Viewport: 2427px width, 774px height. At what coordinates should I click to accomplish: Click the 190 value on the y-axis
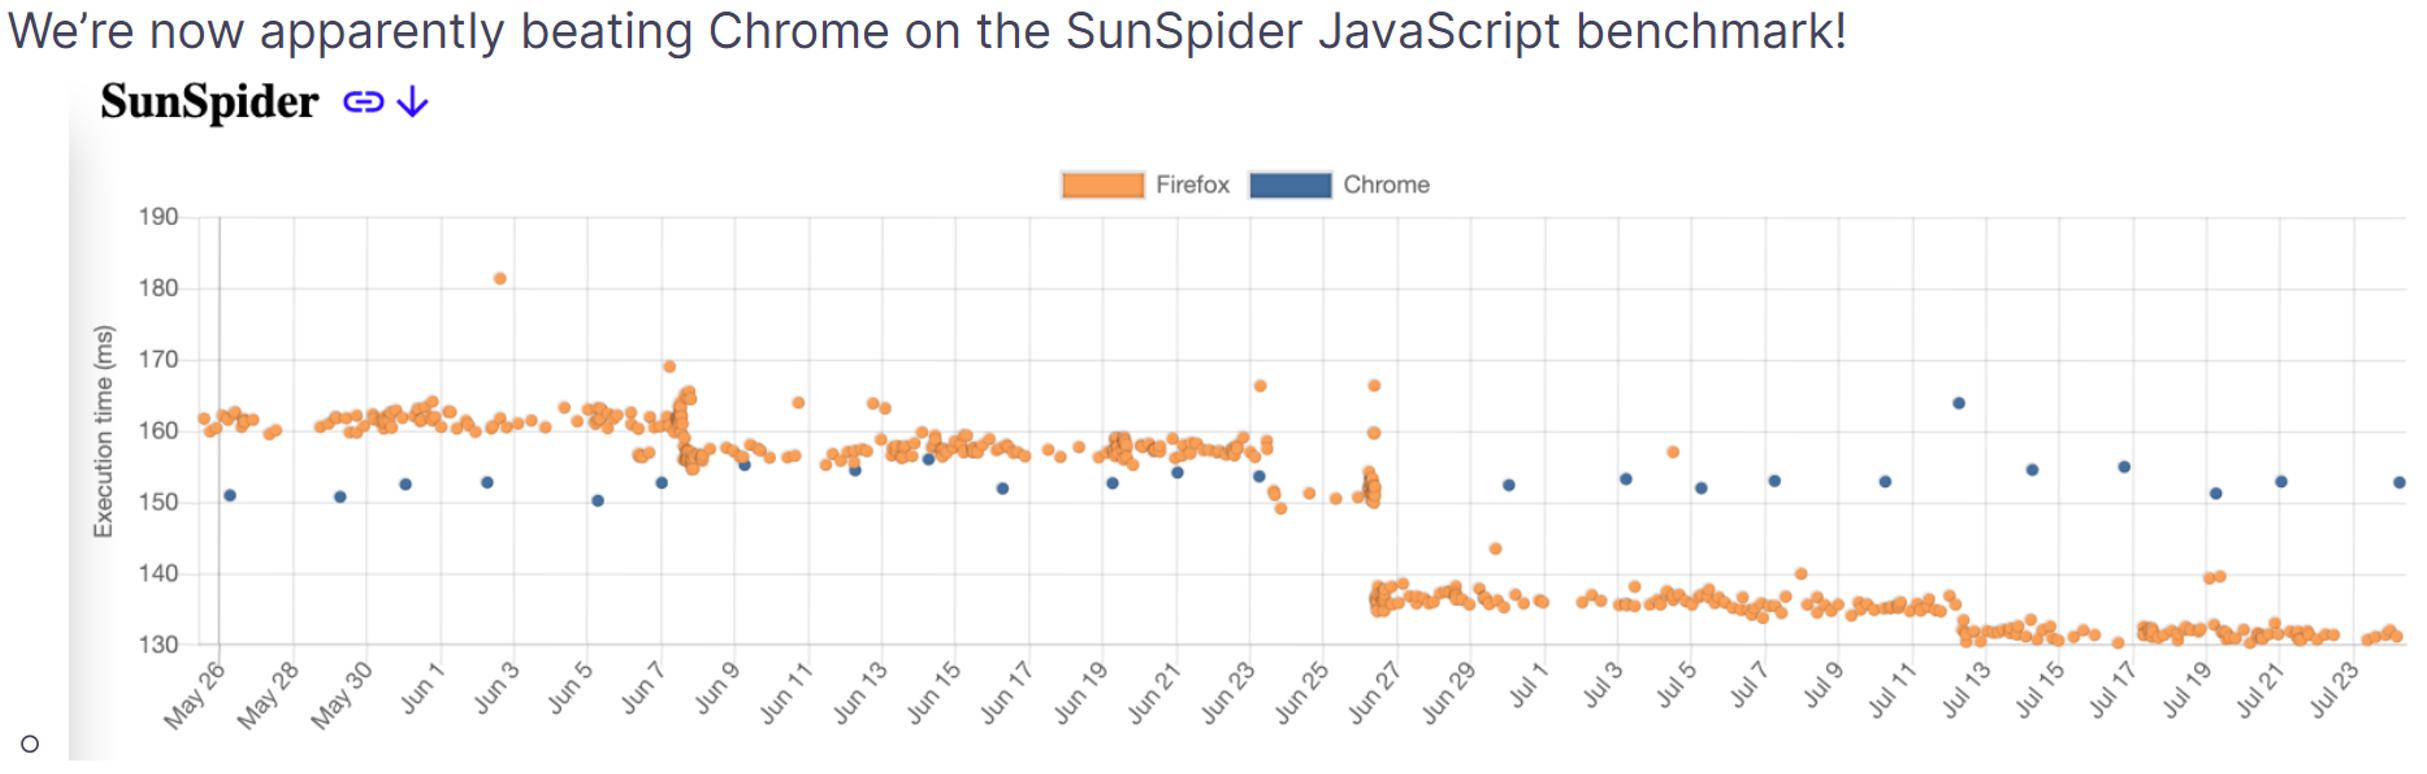click(158, 217)
